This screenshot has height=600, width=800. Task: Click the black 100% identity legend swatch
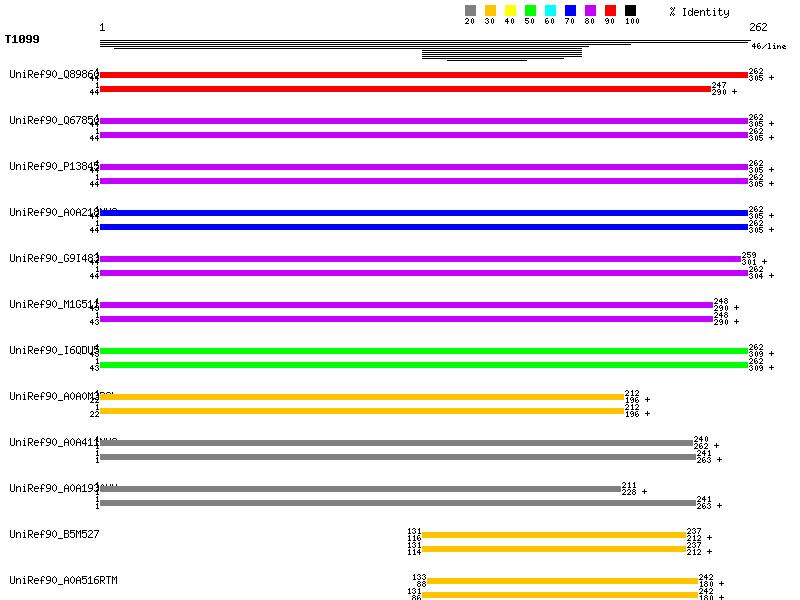[630, 11]
